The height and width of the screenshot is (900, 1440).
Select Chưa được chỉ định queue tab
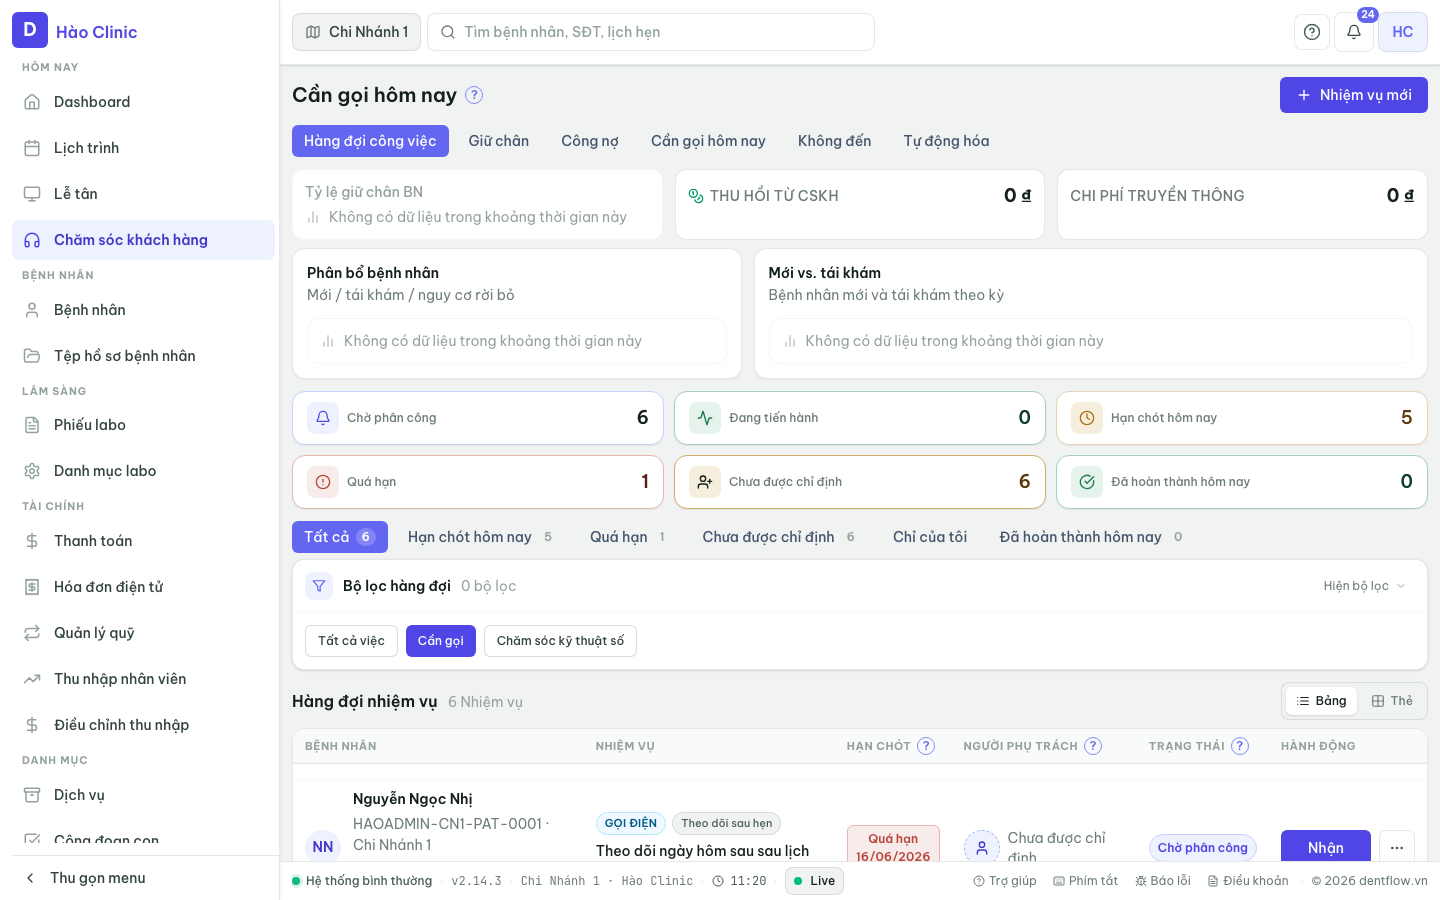(x=779, y=537)
